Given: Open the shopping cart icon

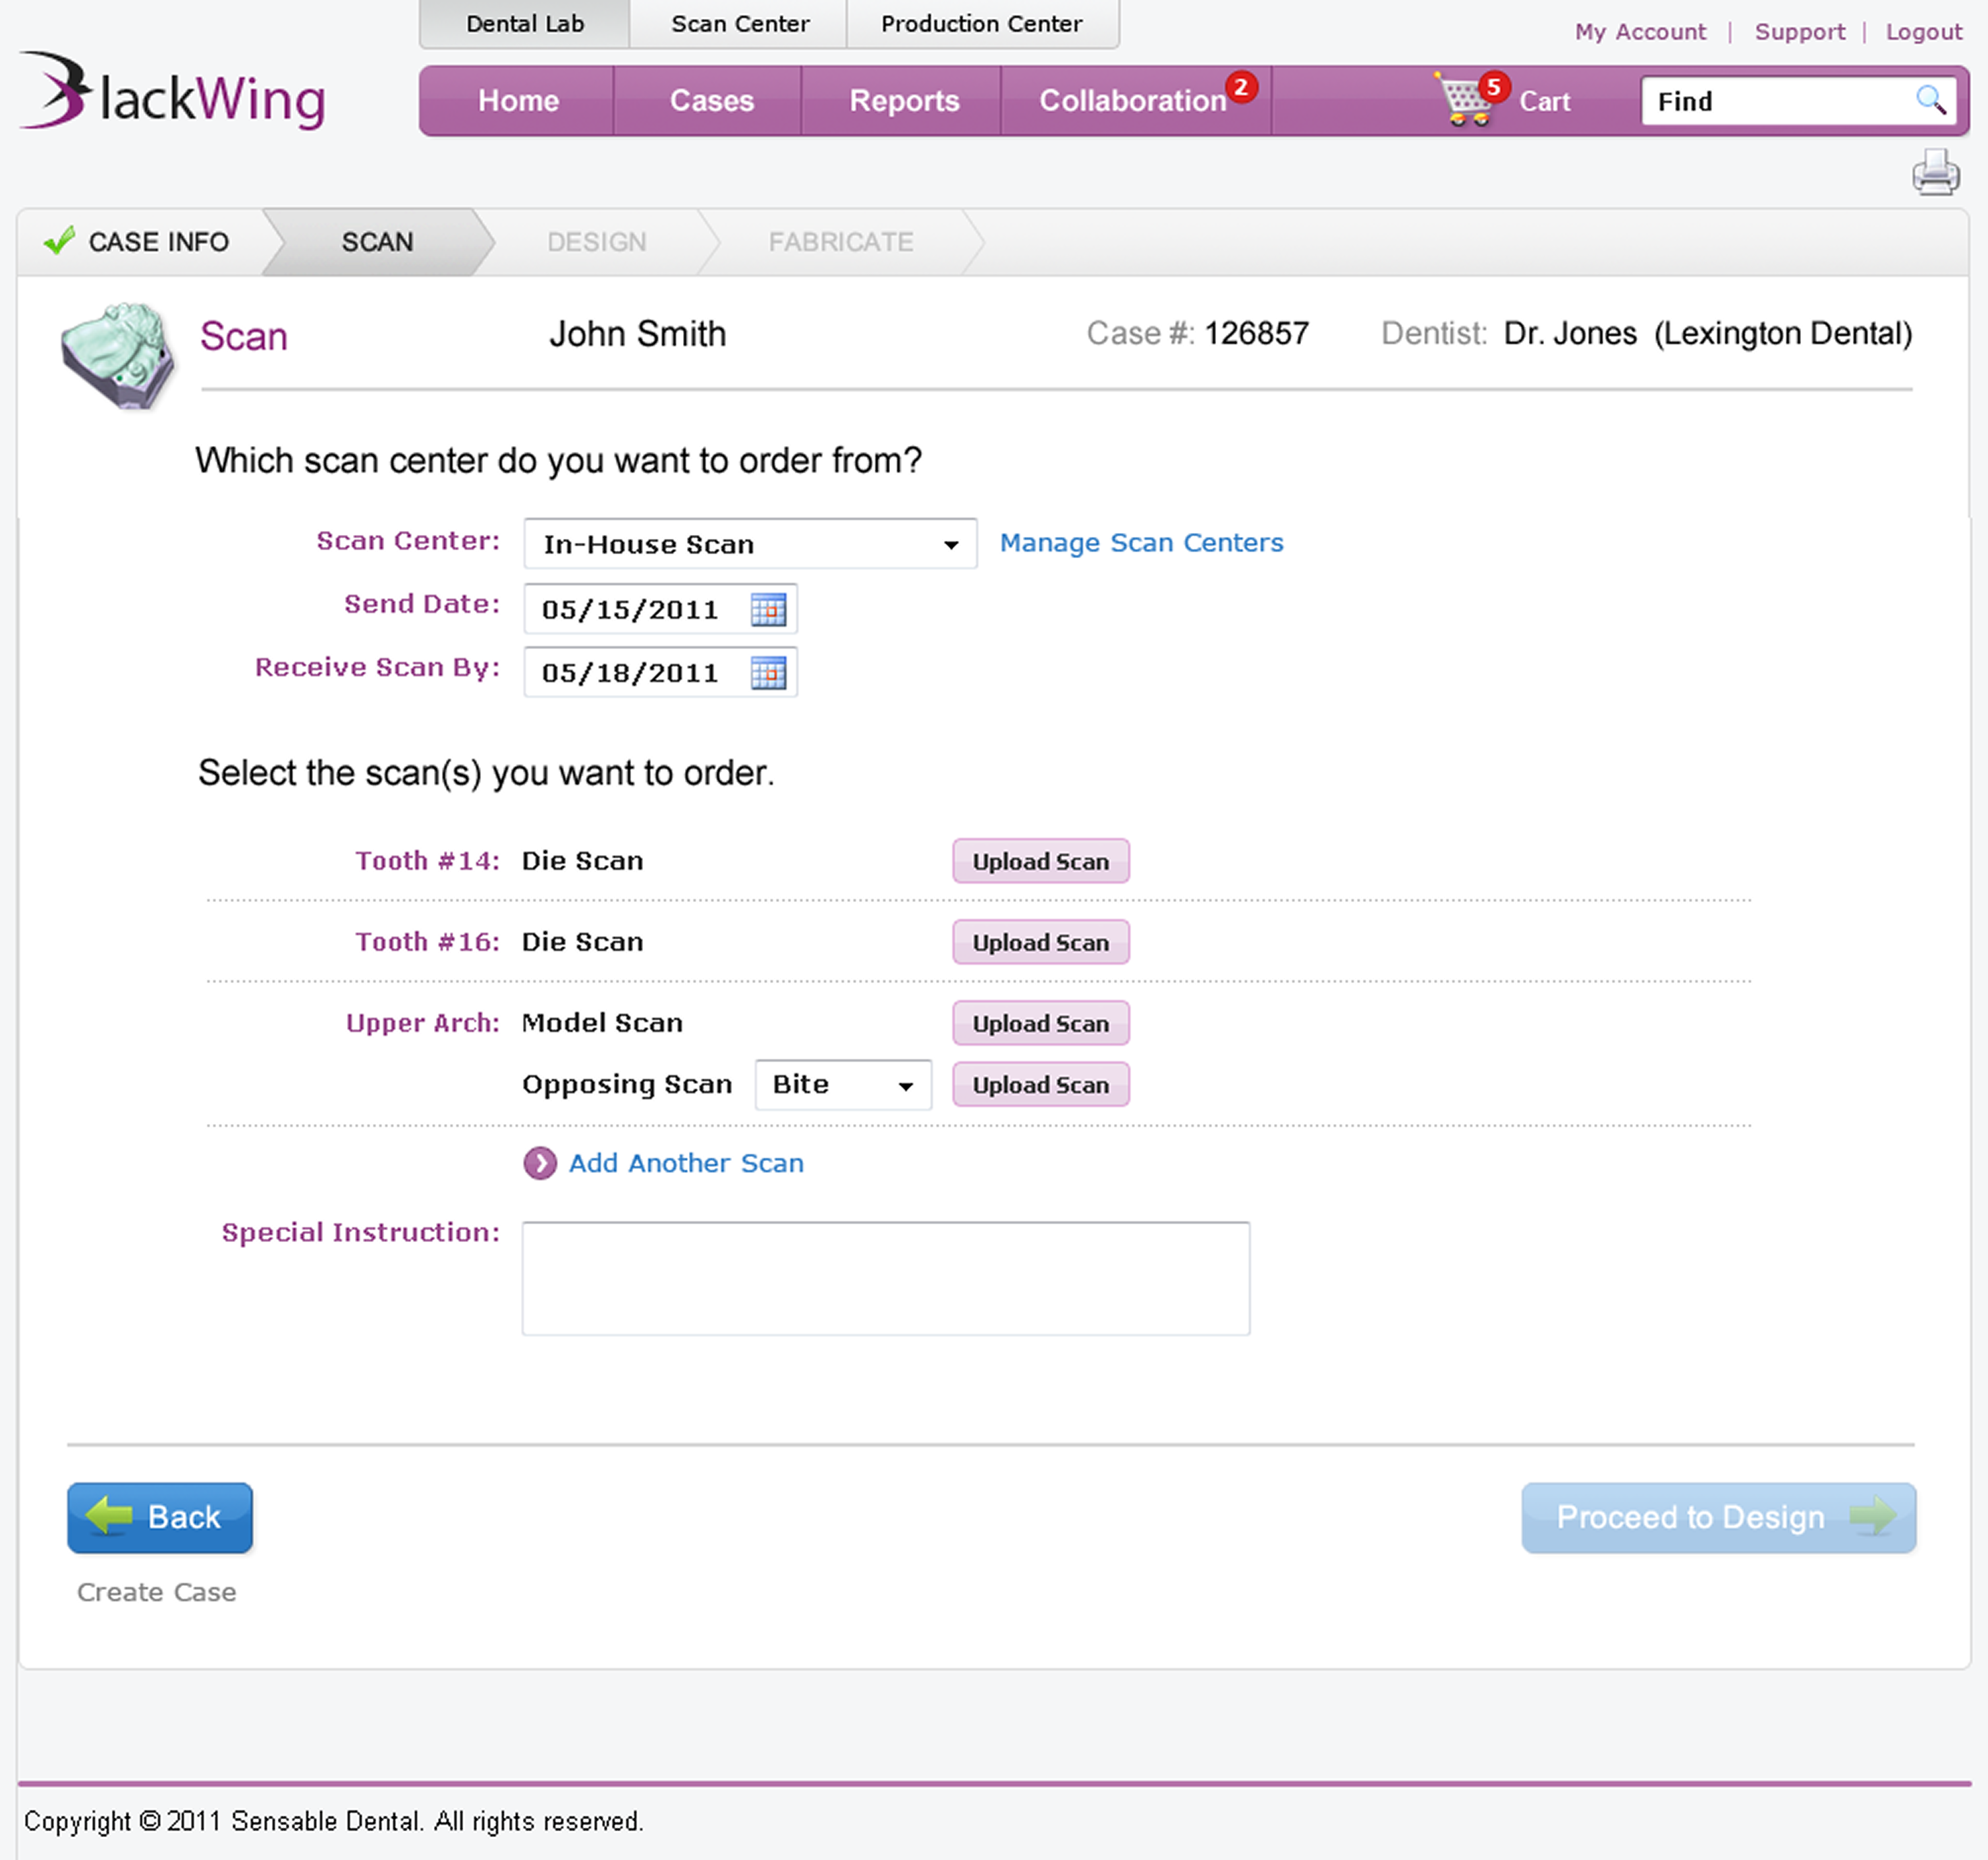Looking at the screenshot, I should pyautogui.click(x=1465, y=100).
